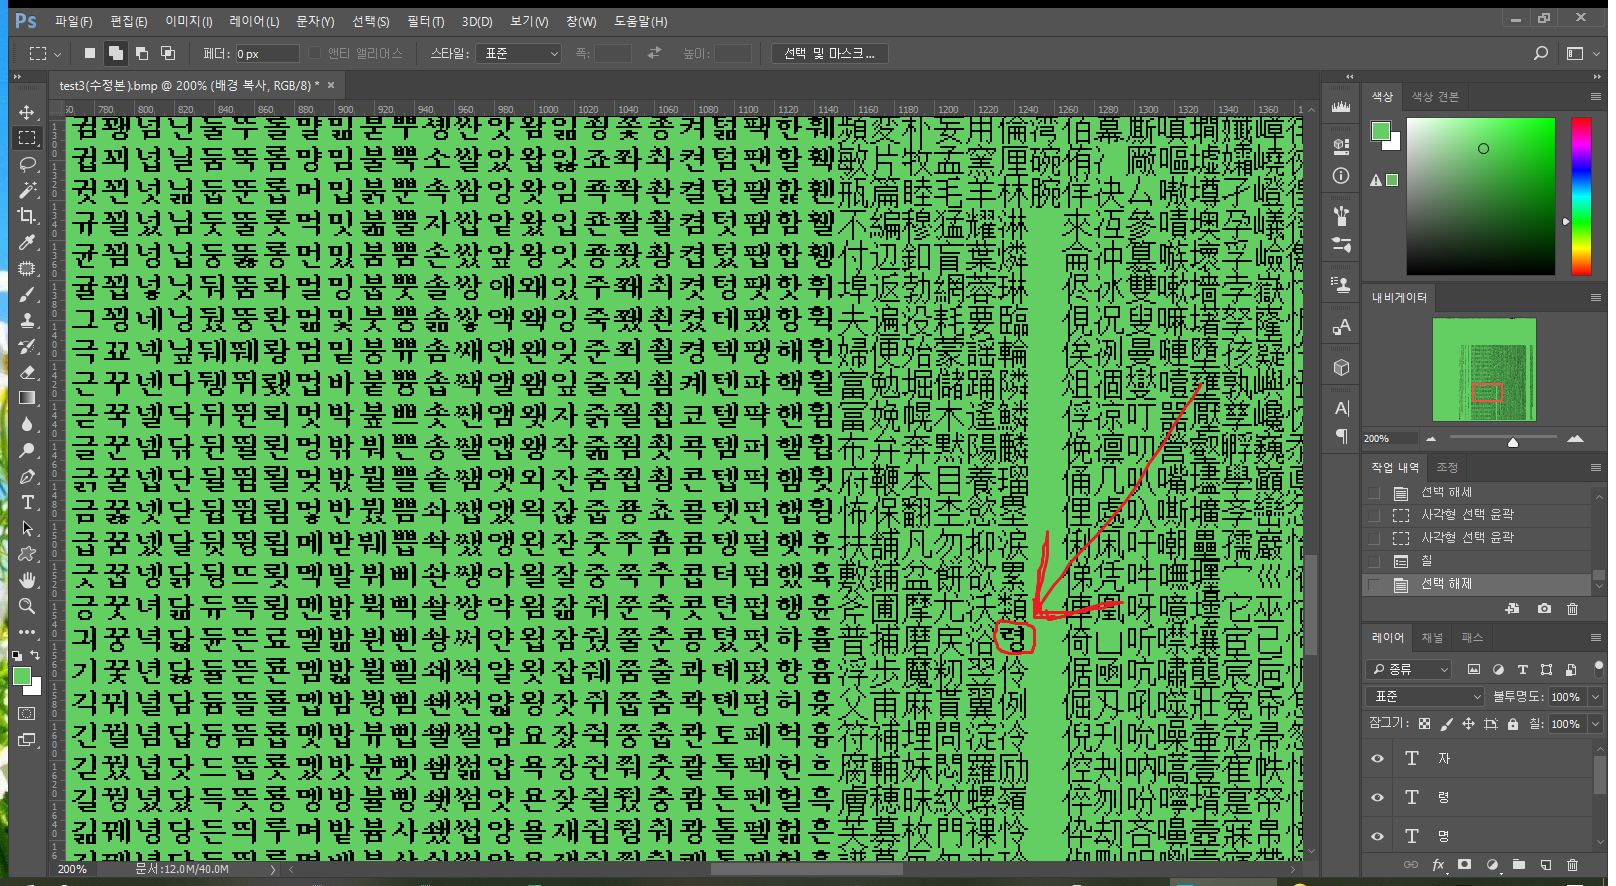Expand the 불투명도 opacity slider arrow
Viewport: 1616px width, 886px height.
(1595, 696)
